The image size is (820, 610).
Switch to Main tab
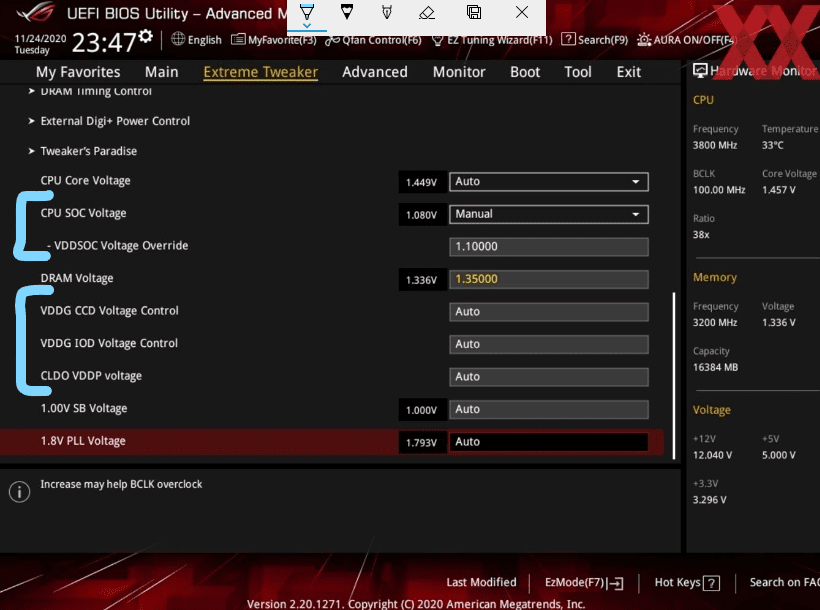point(162,72)
